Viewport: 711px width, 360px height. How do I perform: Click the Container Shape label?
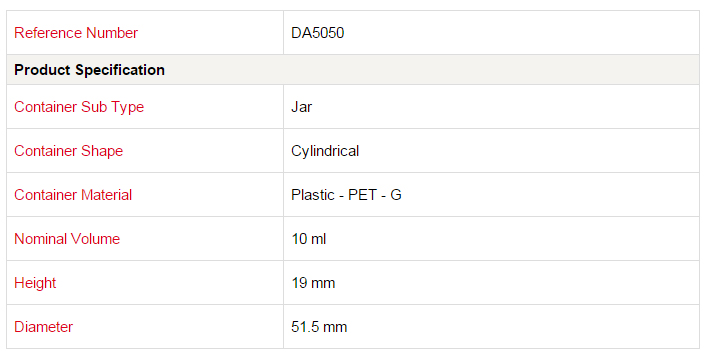pyautogui.click(x=68, y=151)
